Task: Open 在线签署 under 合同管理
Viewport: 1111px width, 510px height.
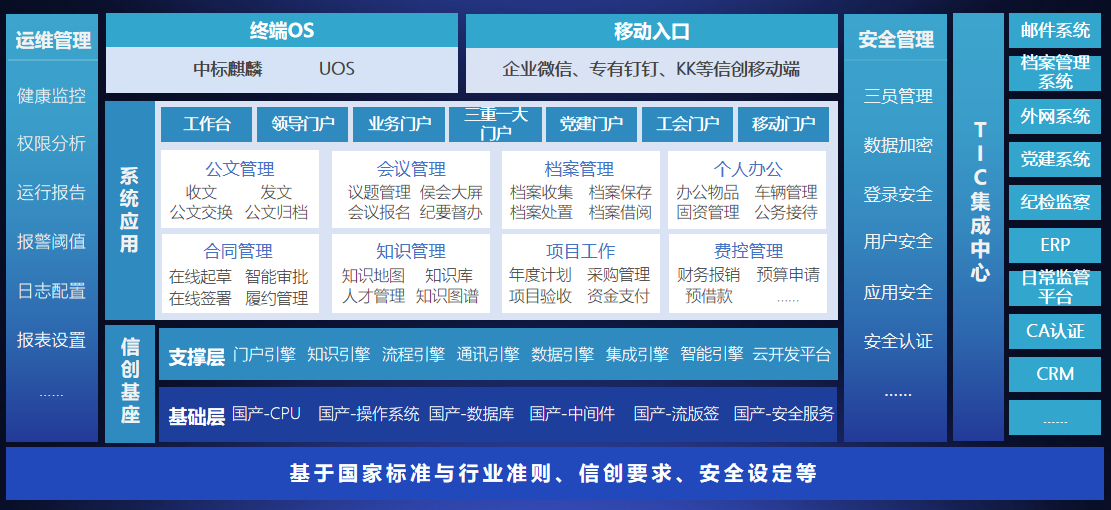Action: click(x=200, y=297)
